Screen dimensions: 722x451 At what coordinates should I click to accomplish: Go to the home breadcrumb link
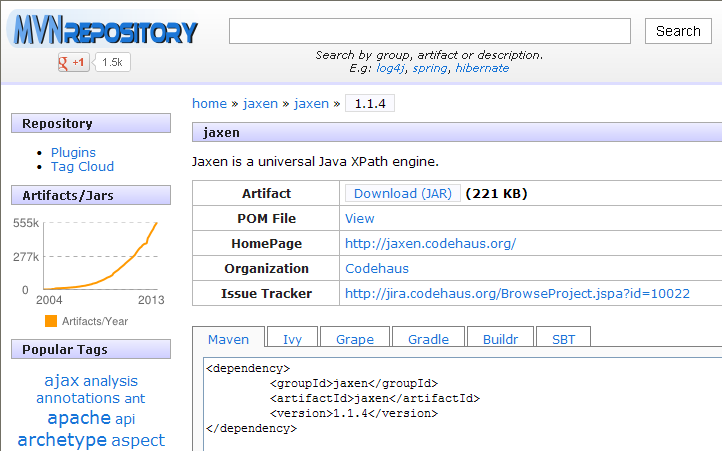pyautogui.click(x=209, y=103)
